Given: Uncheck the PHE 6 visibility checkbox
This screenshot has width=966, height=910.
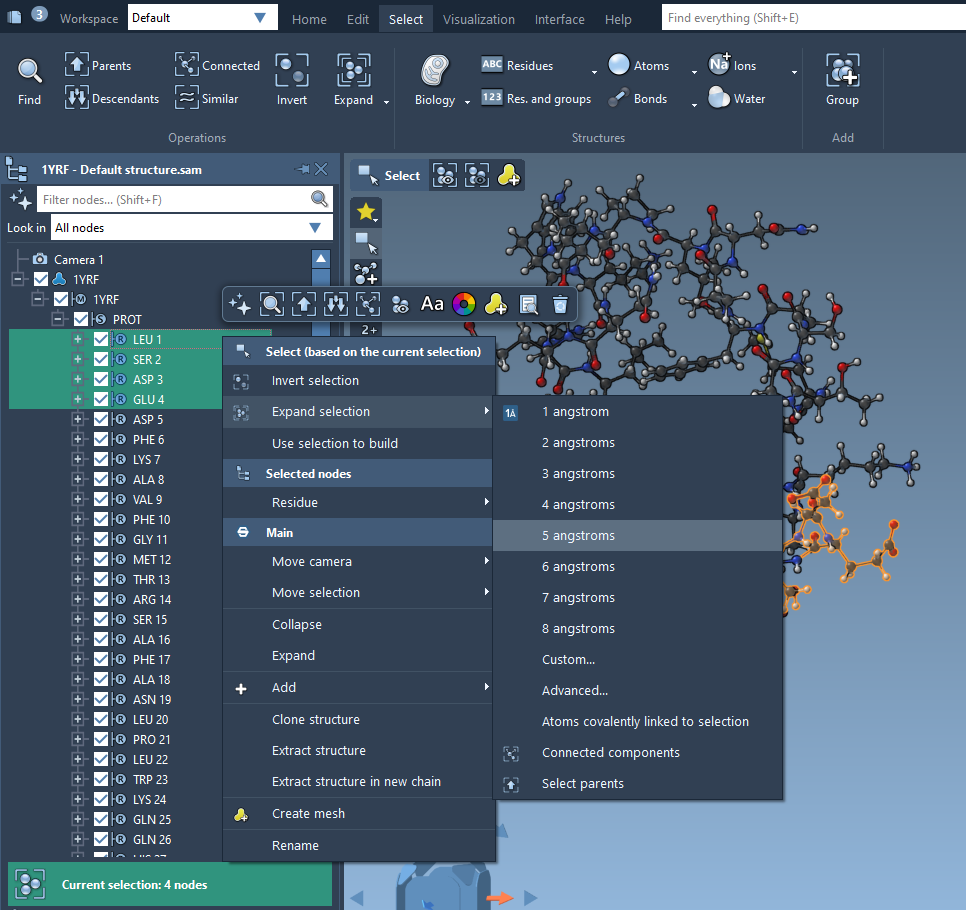Looking at the screenshot, I should (101, 439).
